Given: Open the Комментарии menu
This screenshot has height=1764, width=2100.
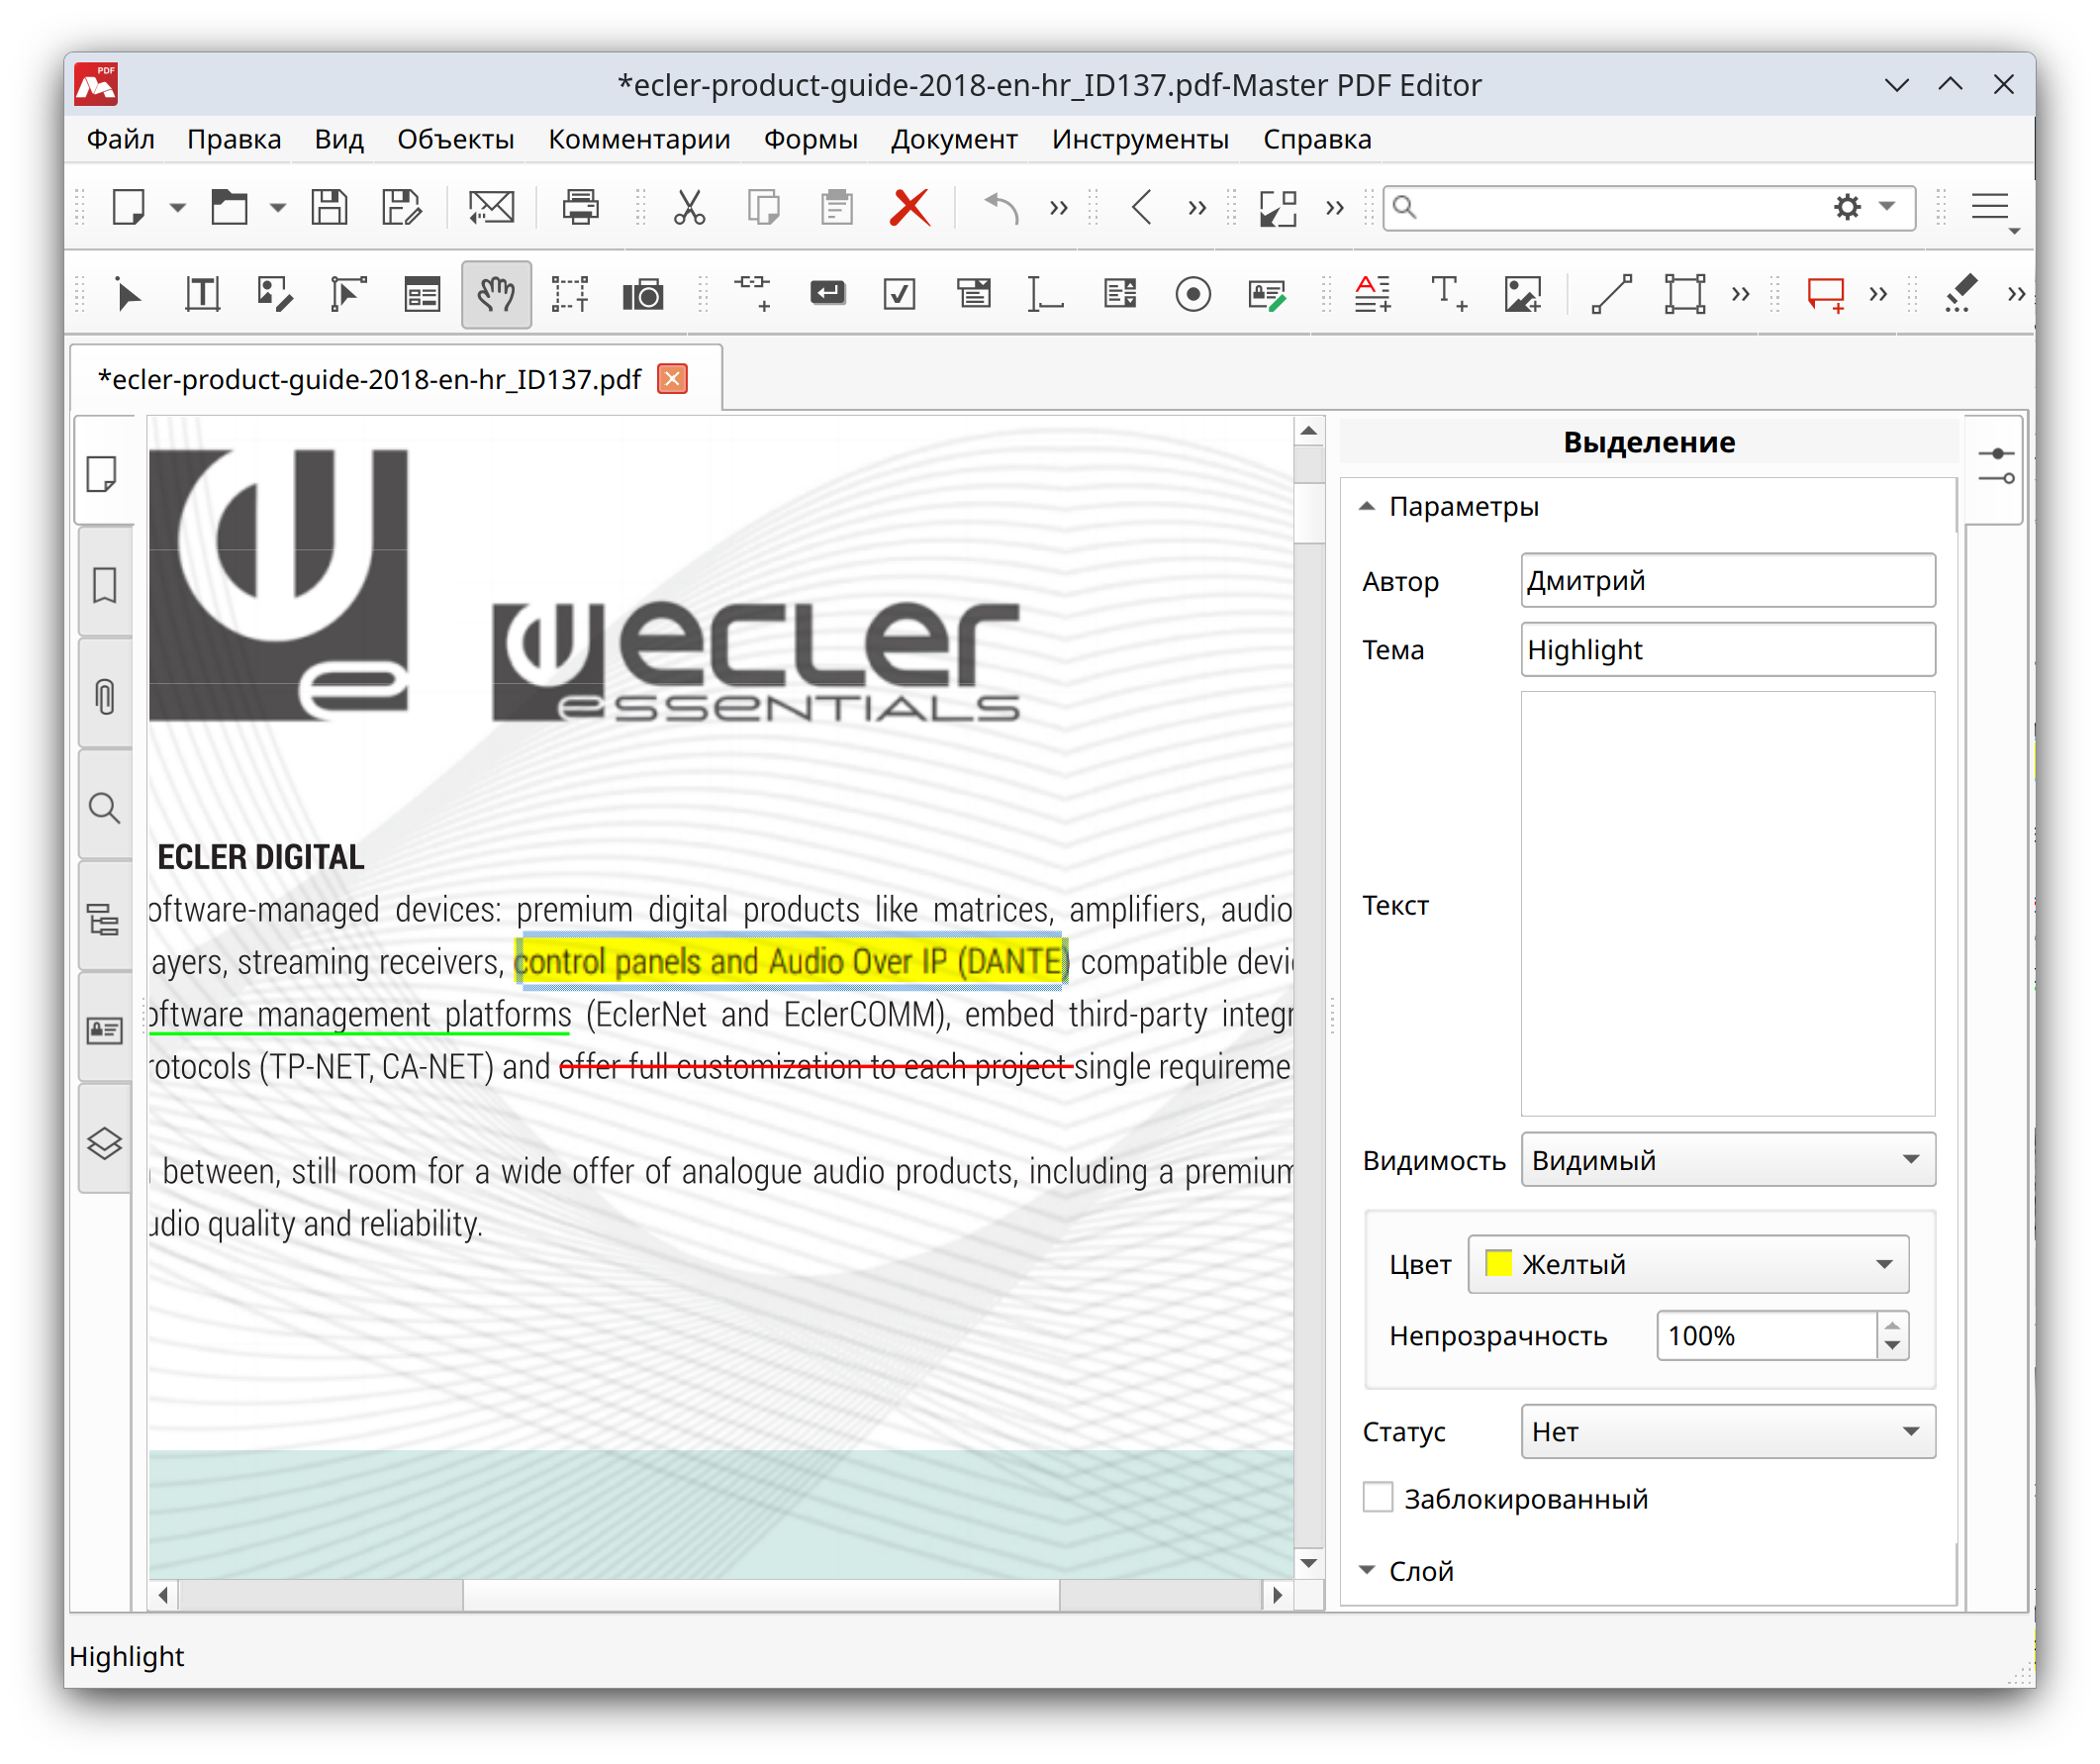Looking at the screenshot, I should pyautogui.click(x=639, y=139).
